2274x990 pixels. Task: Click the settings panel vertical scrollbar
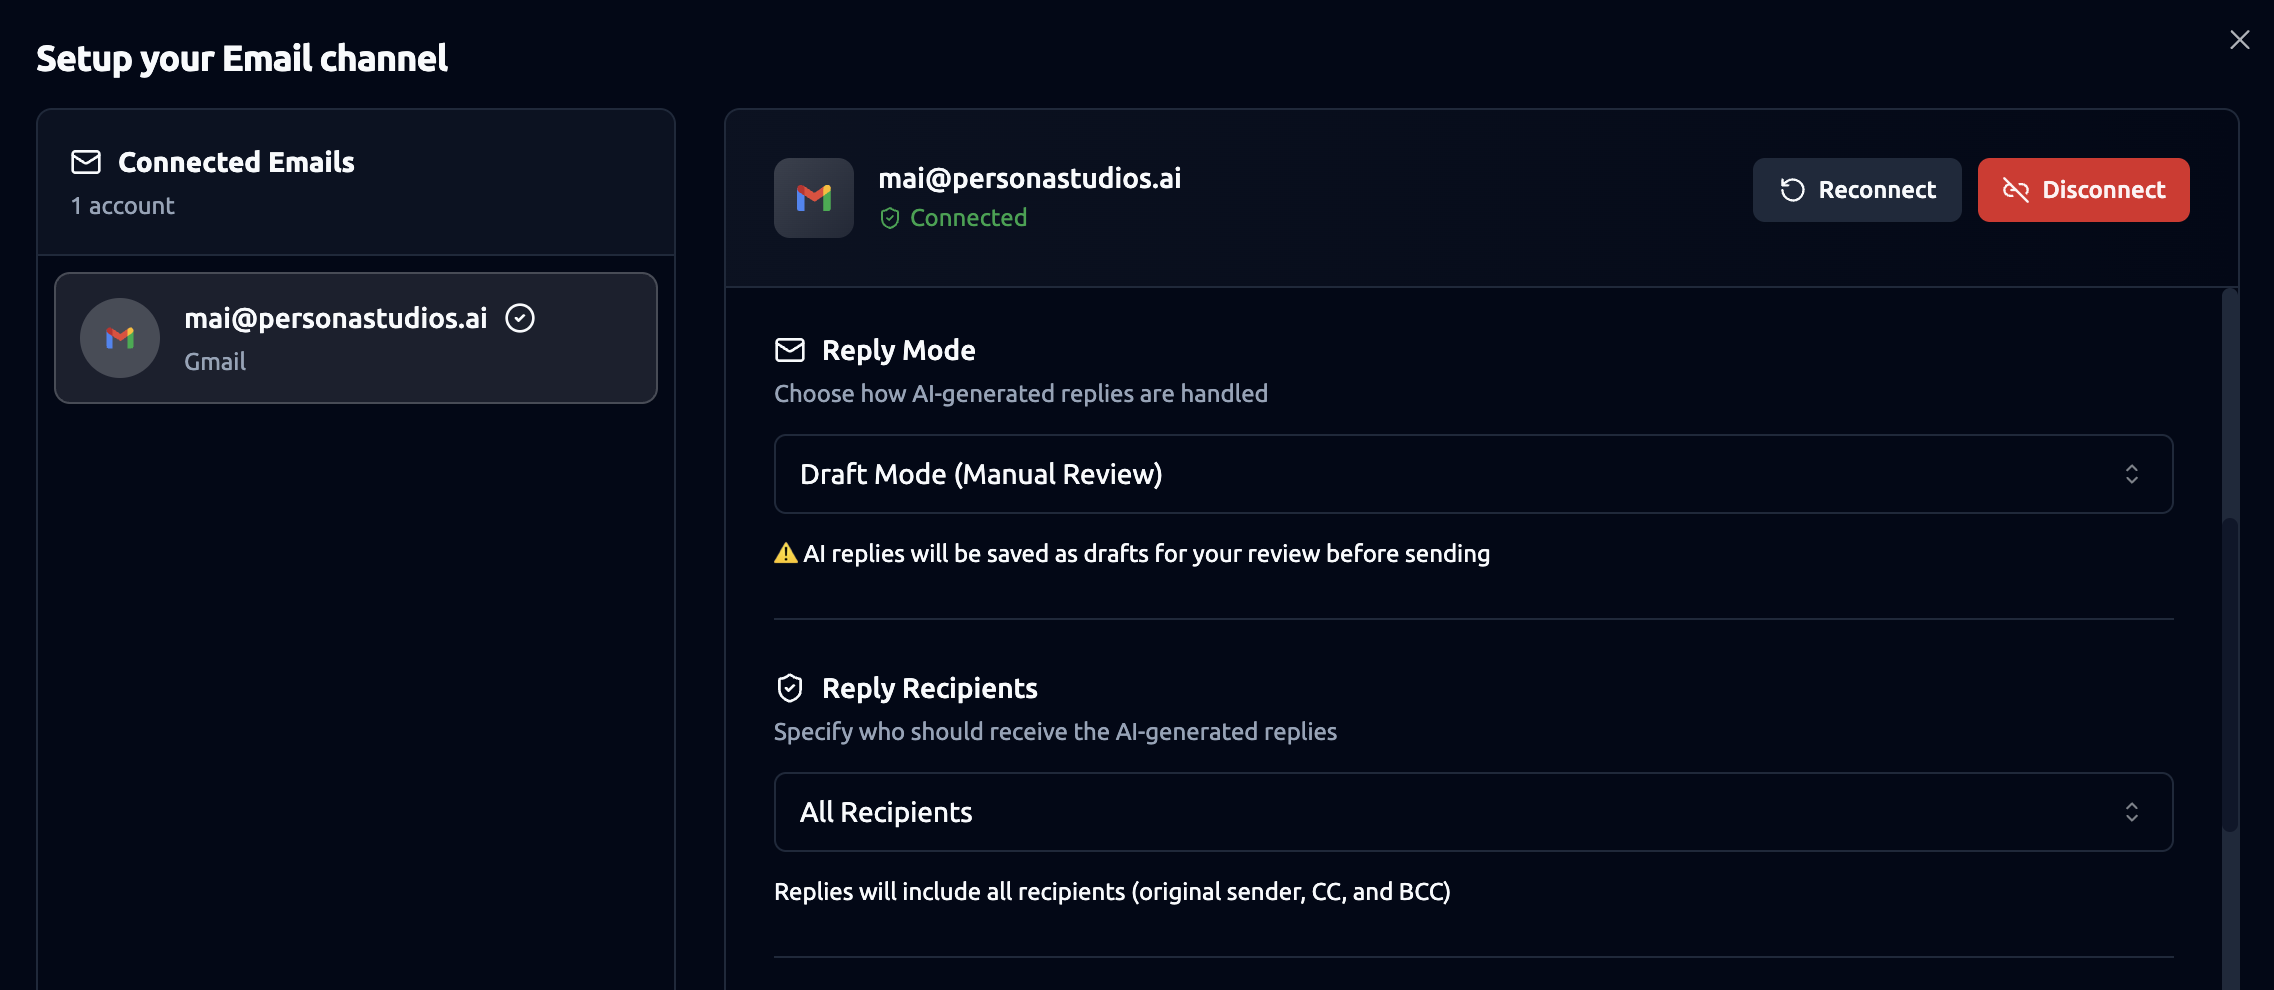point(2230,670)
